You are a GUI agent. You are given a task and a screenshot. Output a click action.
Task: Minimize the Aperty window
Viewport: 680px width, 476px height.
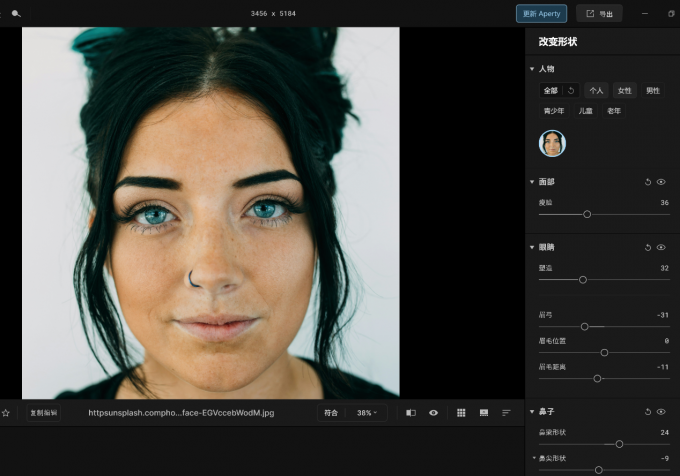[x=645, y=13]
